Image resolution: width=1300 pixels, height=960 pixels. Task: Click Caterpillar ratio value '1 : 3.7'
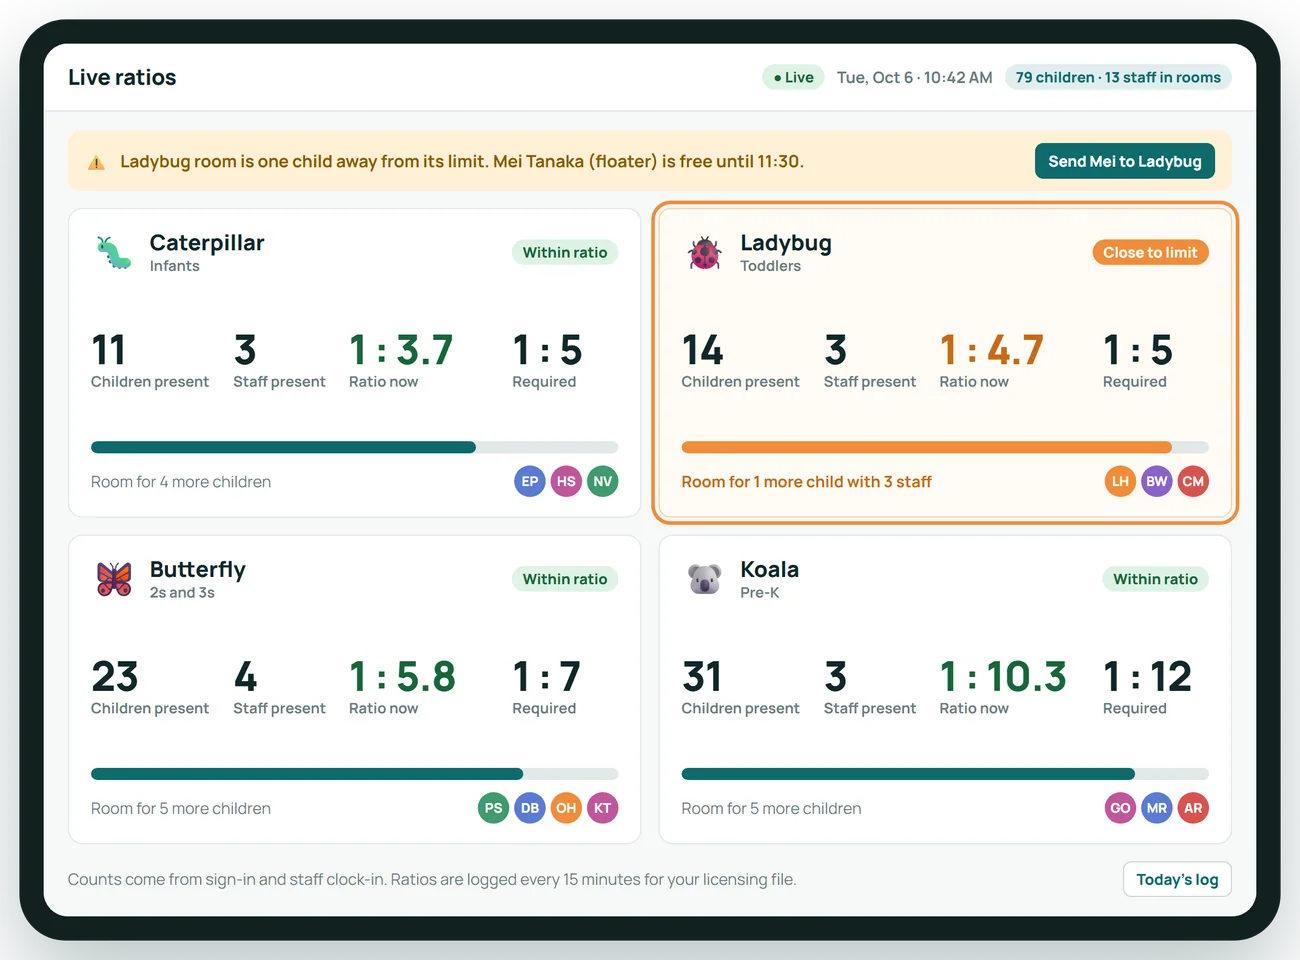tap(401, 350)
